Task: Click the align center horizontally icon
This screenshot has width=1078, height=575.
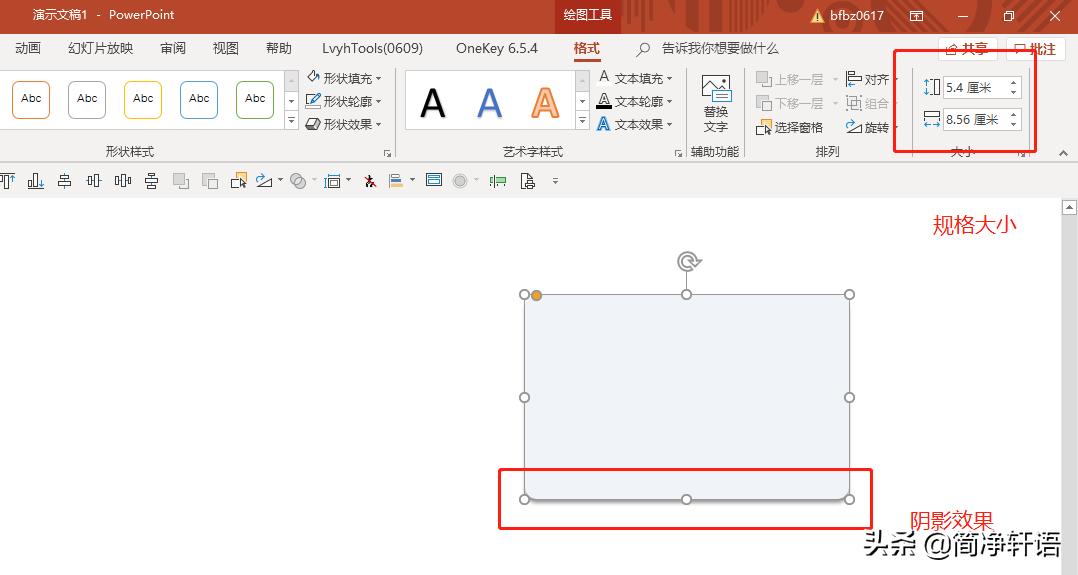Action: pyautogui.click(x=65, y=181)
